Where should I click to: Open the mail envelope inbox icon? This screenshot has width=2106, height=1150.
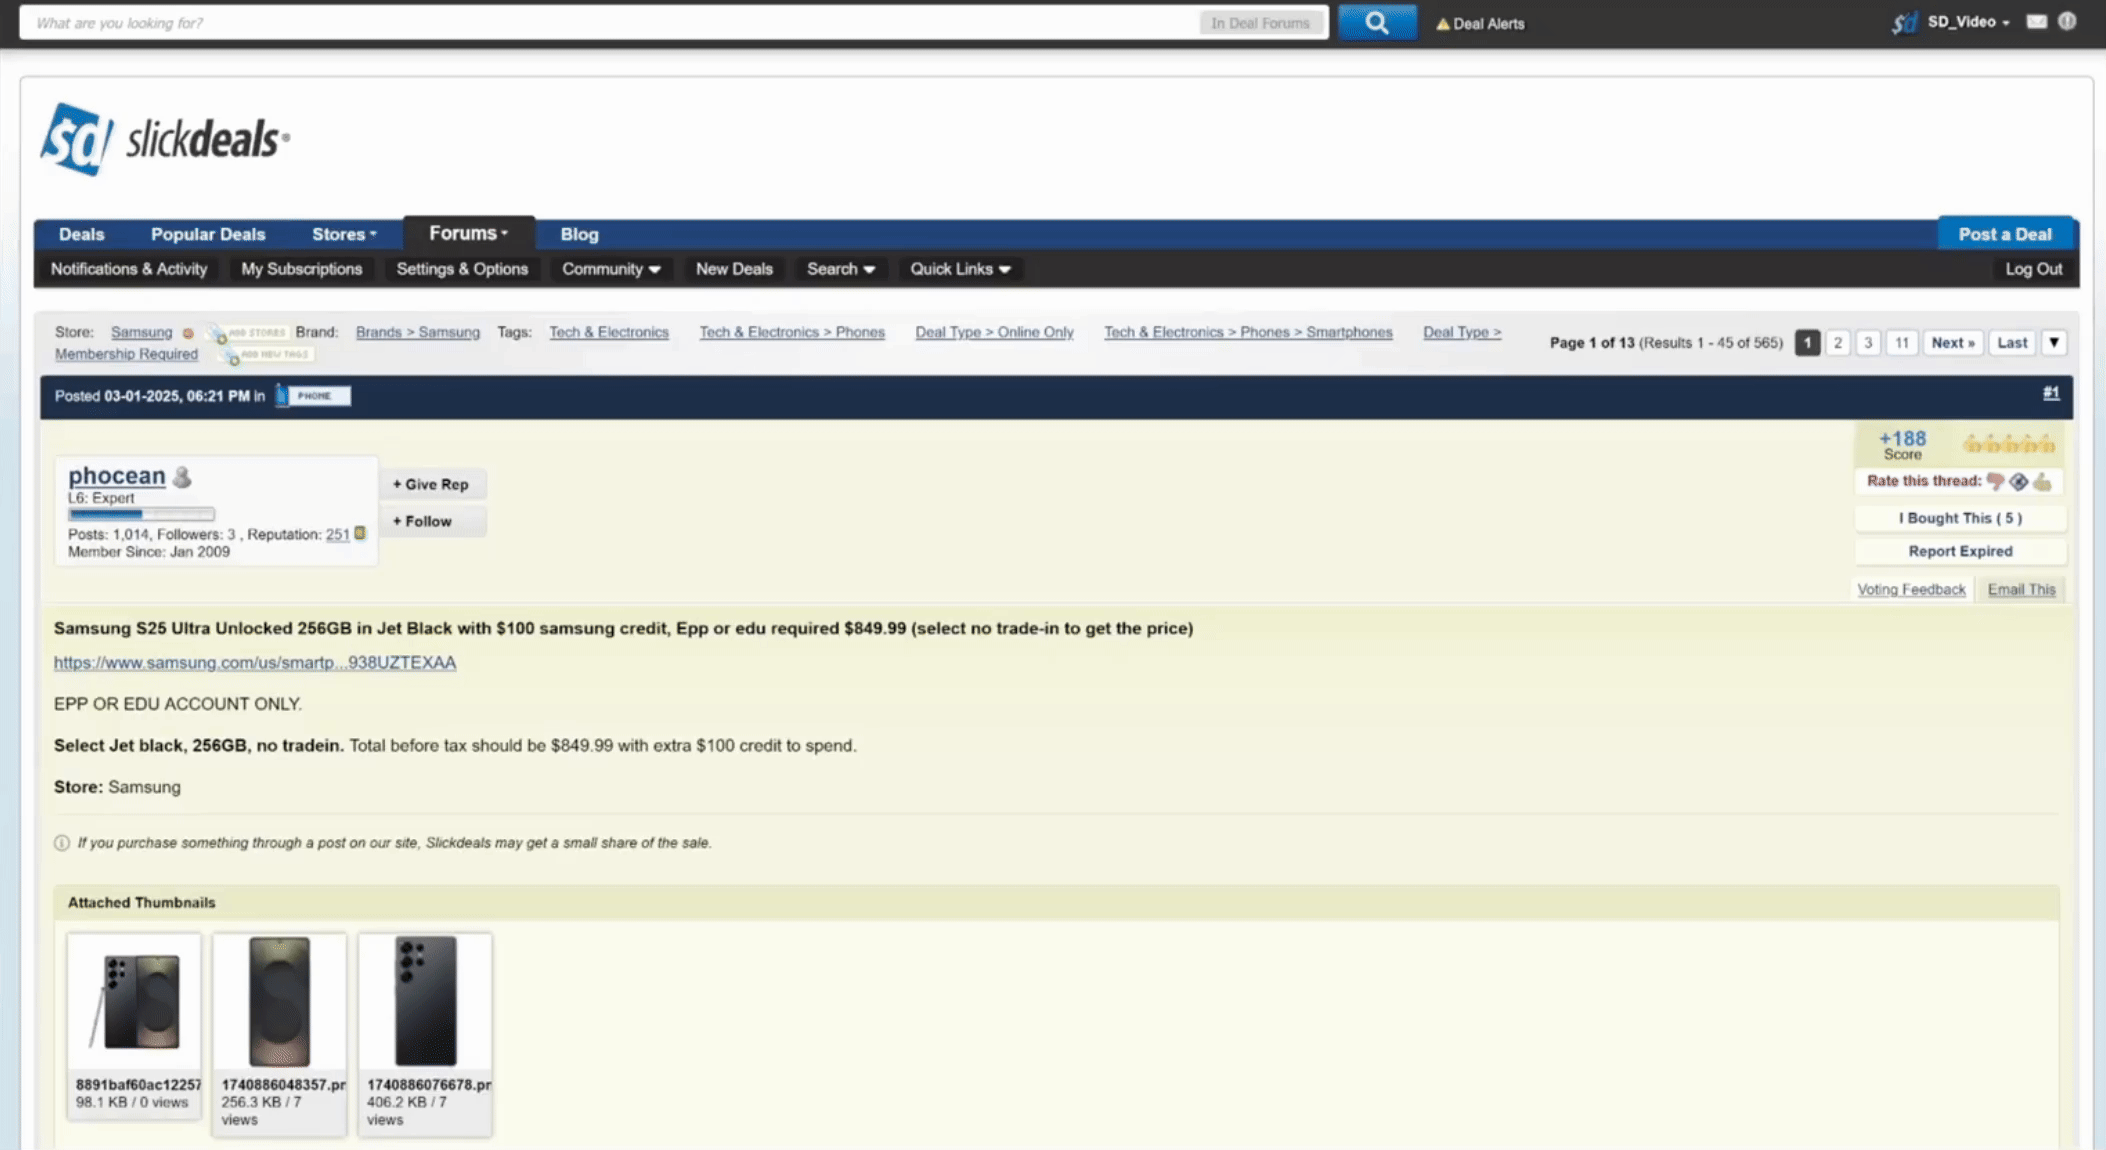2036,21
